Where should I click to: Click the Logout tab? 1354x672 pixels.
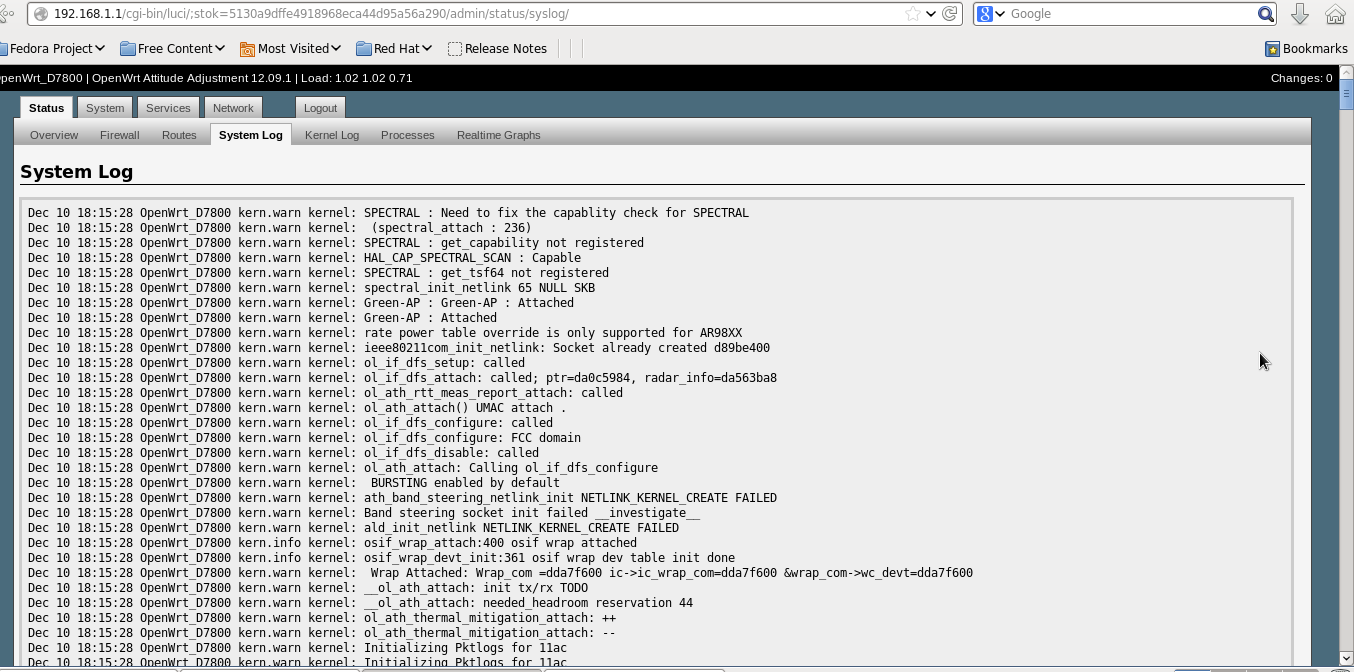[320, 108]
